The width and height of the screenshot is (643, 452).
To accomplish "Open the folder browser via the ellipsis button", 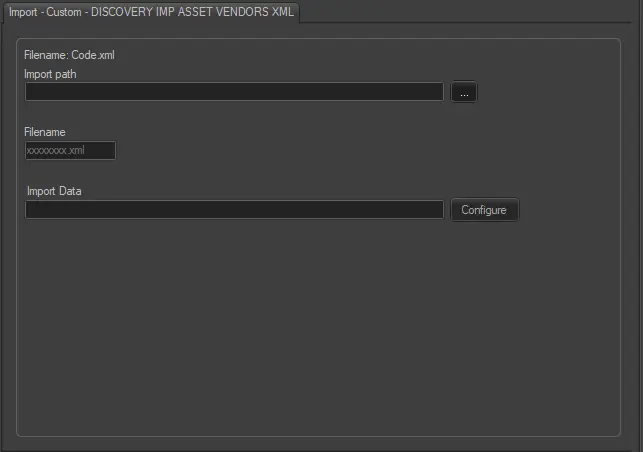I will [464, 92].
